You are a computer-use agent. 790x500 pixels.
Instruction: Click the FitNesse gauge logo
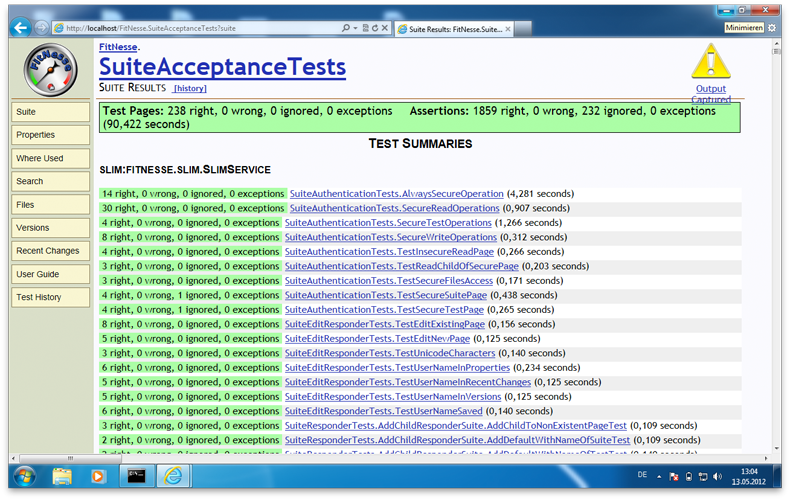click(x=50, y=70)
